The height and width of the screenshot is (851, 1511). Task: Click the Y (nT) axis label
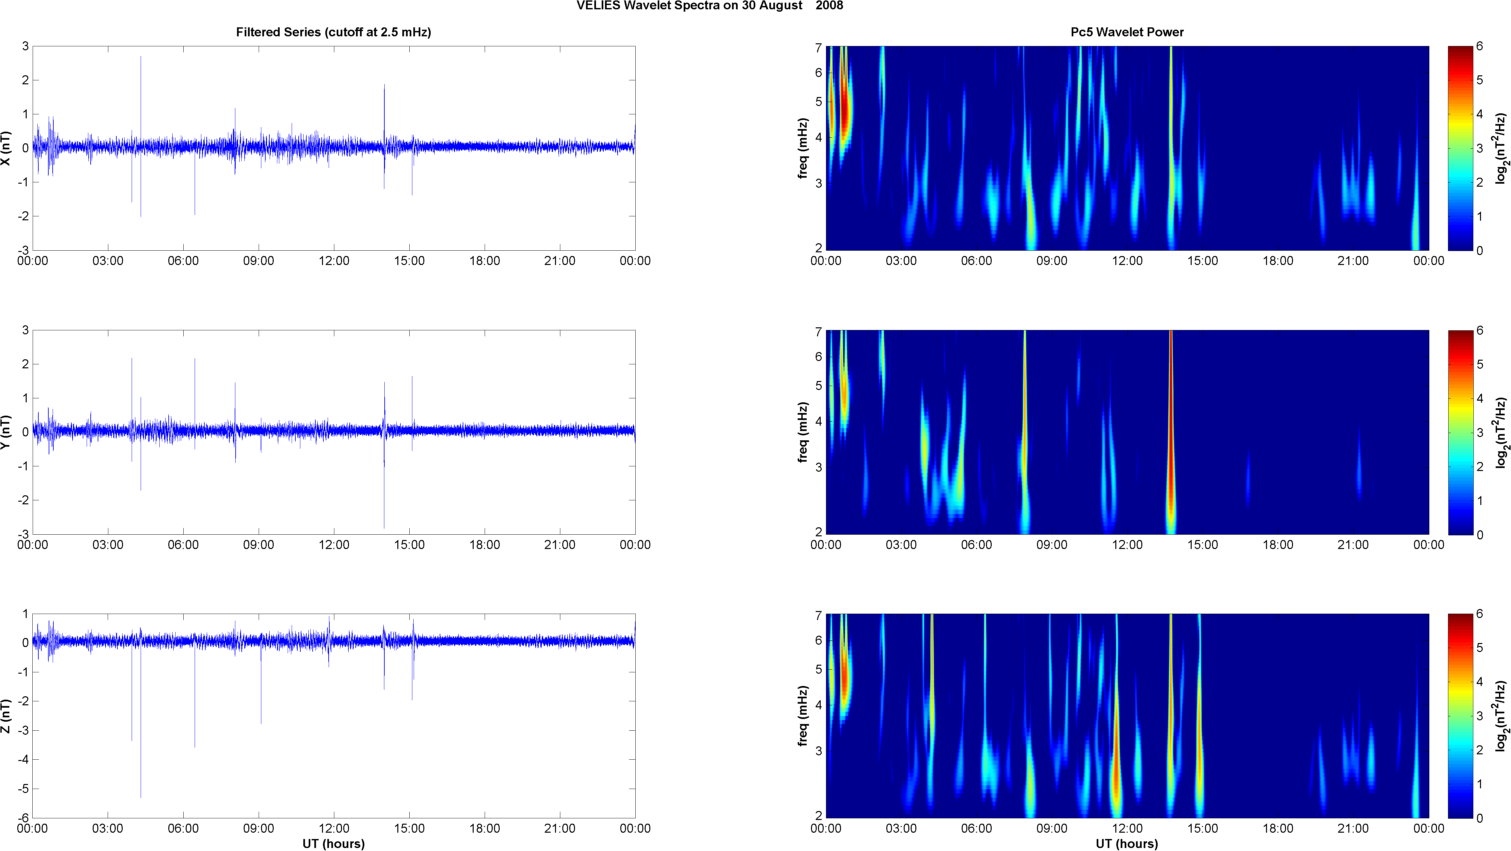pos(8,432)
